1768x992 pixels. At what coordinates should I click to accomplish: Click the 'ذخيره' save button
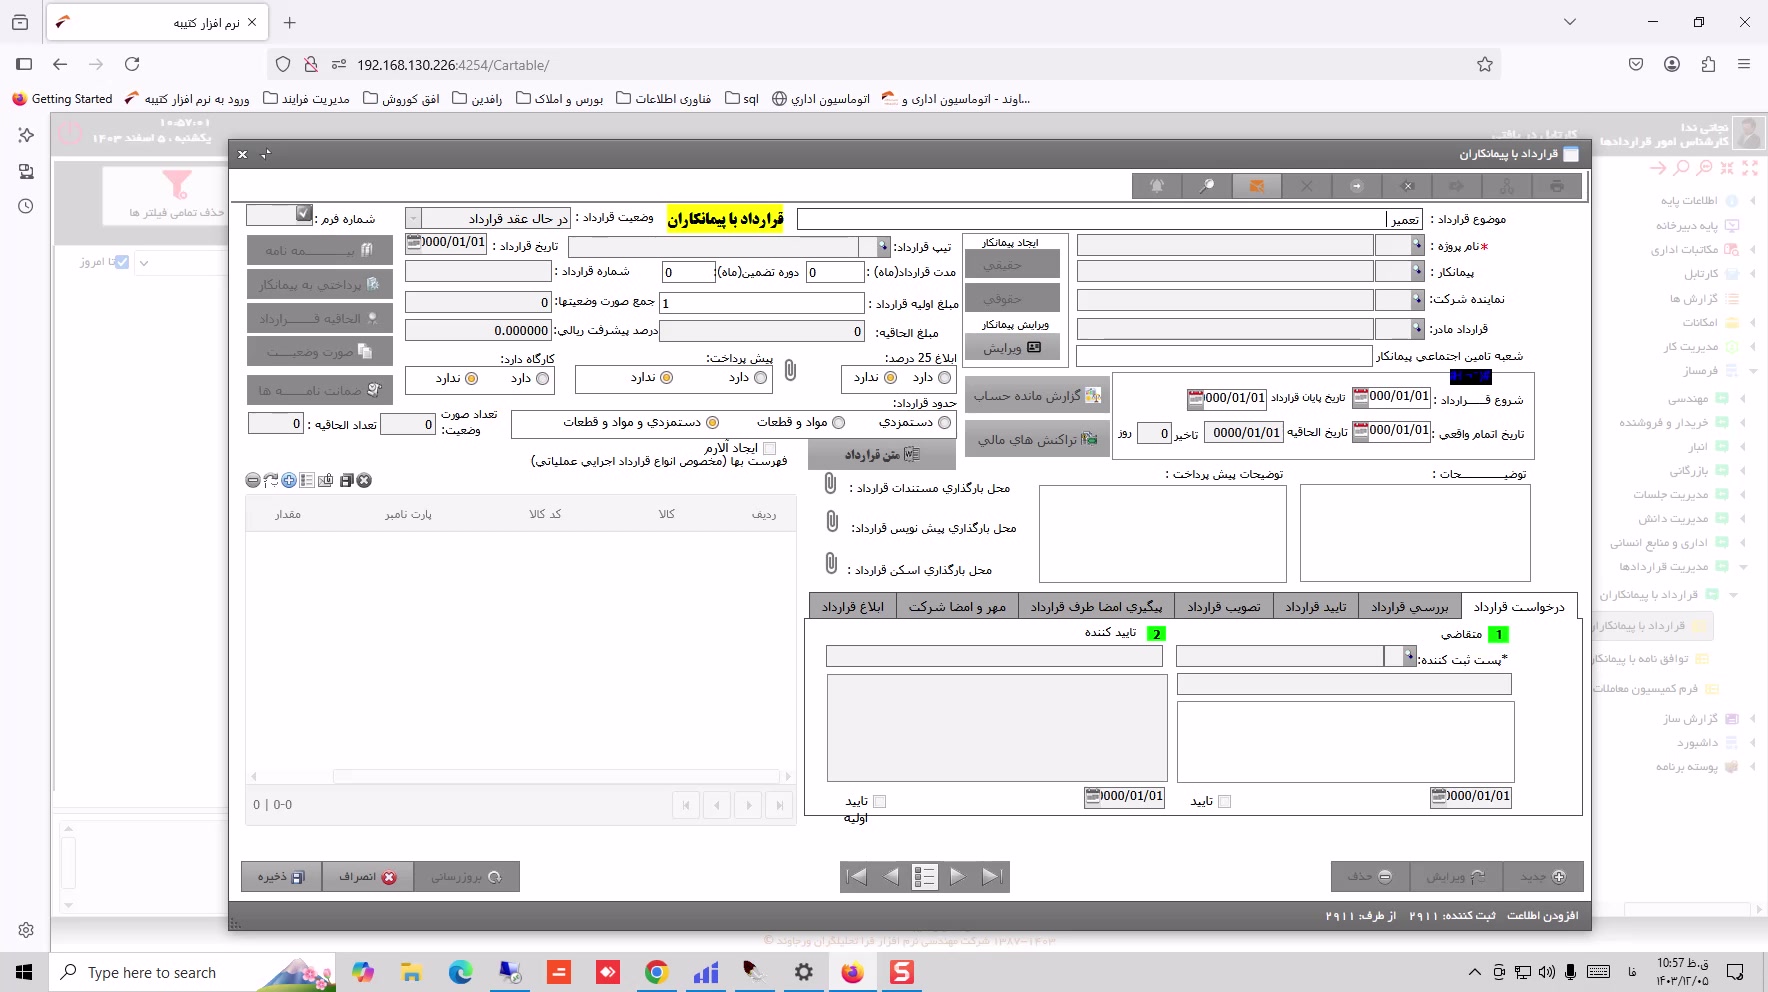pos(281,877)
